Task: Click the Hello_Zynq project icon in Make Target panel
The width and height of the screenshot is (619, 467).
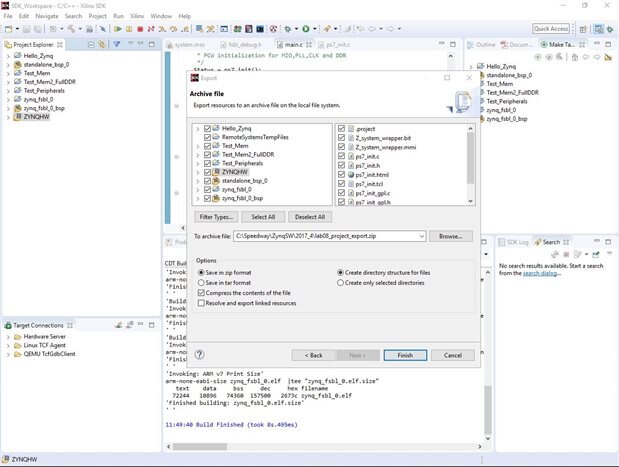Action: pos(480,66)
